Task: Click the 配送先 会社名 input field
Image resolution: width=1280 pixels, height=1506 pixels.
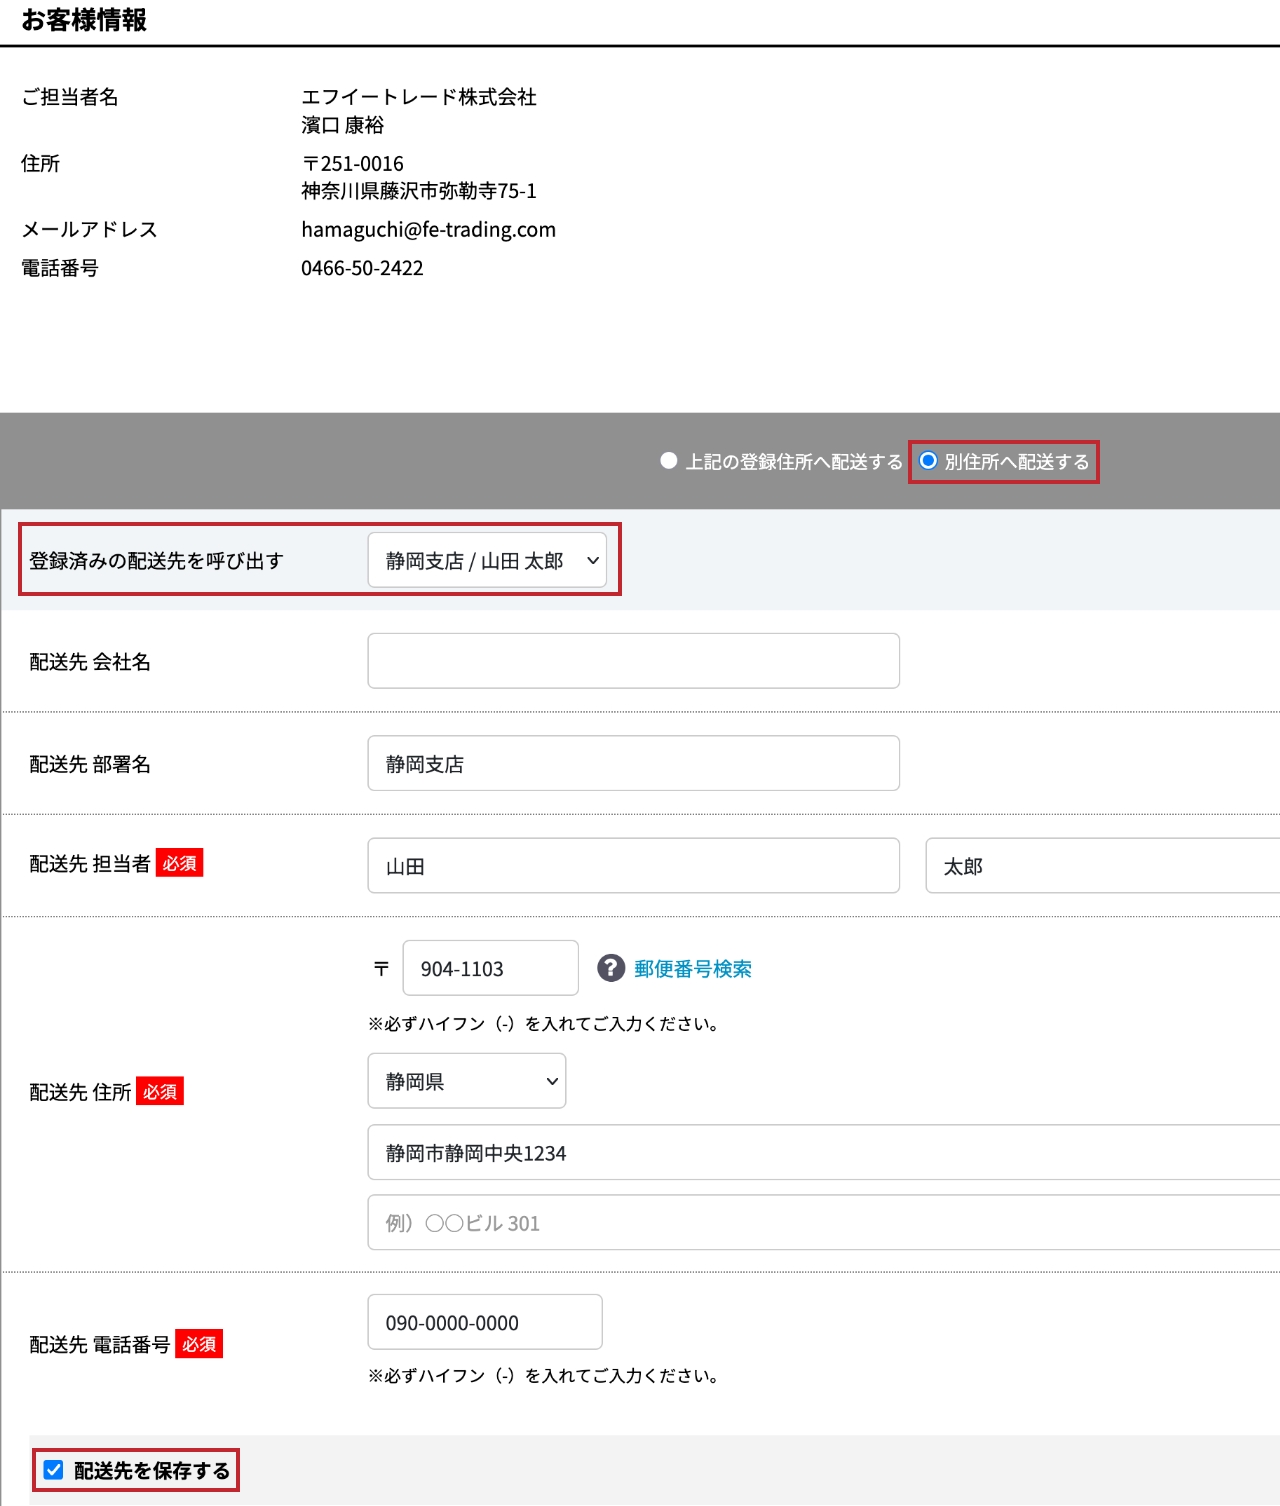Action: 633,661
